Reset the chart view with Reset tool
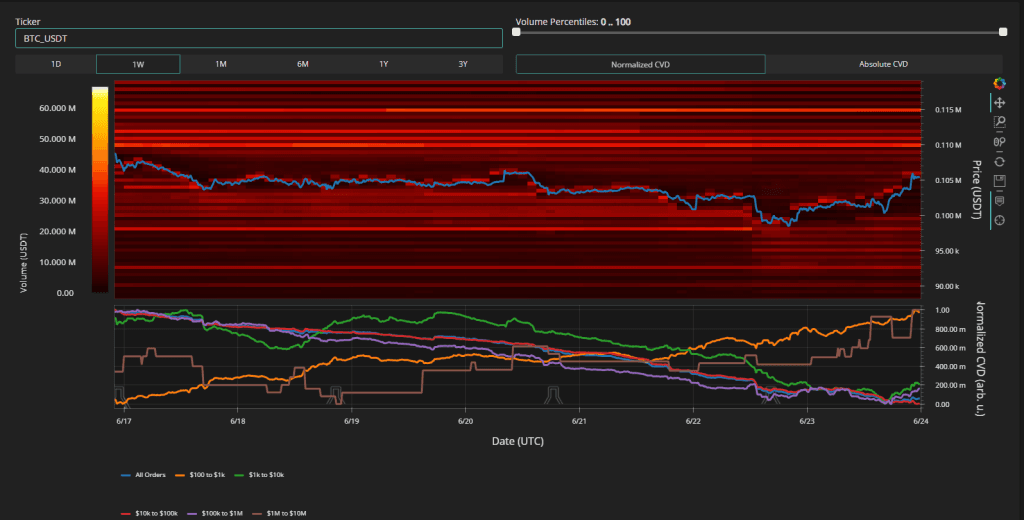 [999, 161]
